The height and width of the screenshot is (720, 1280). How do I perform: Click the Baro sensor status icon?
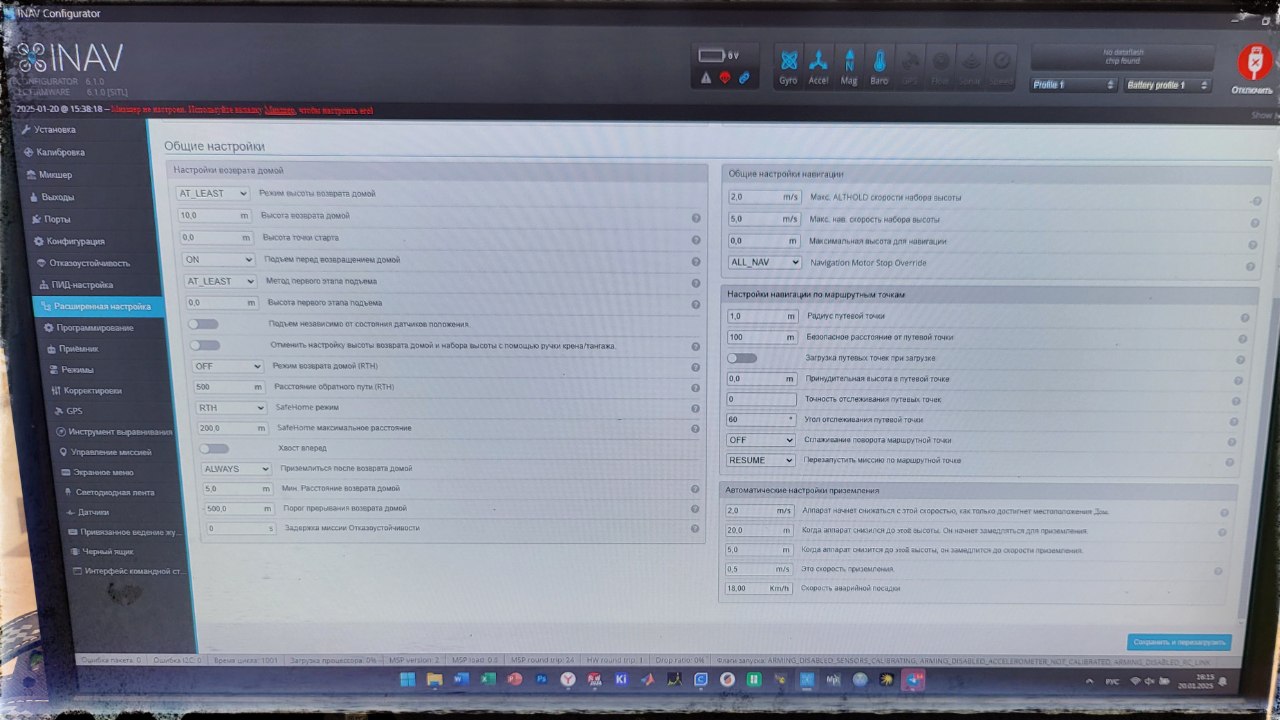coord(879,65)
